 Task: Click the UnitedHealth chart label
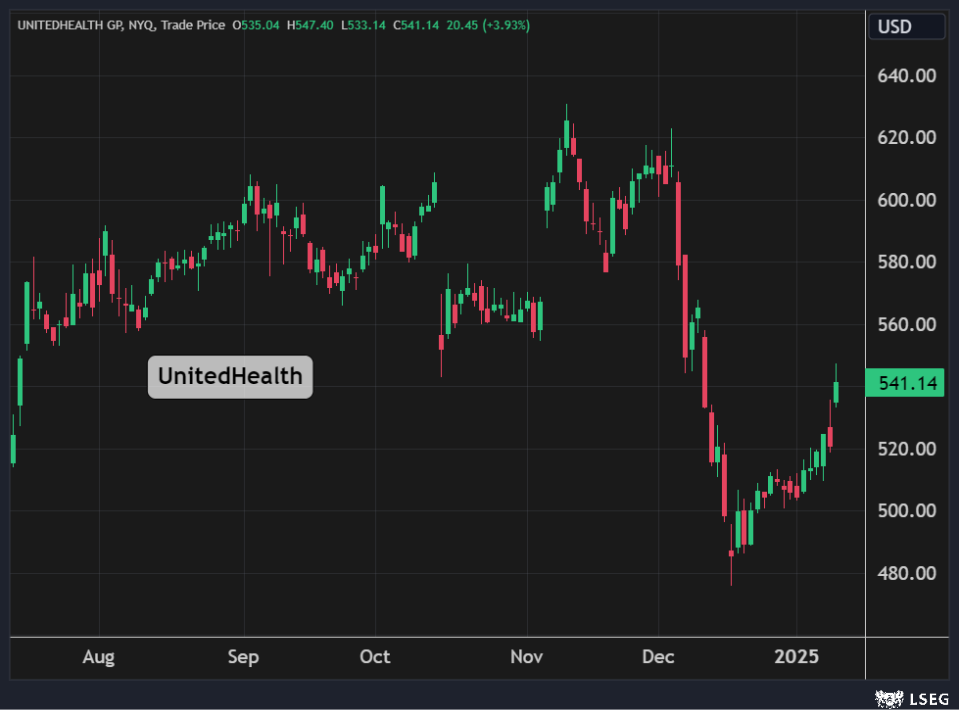pos(230,377)
